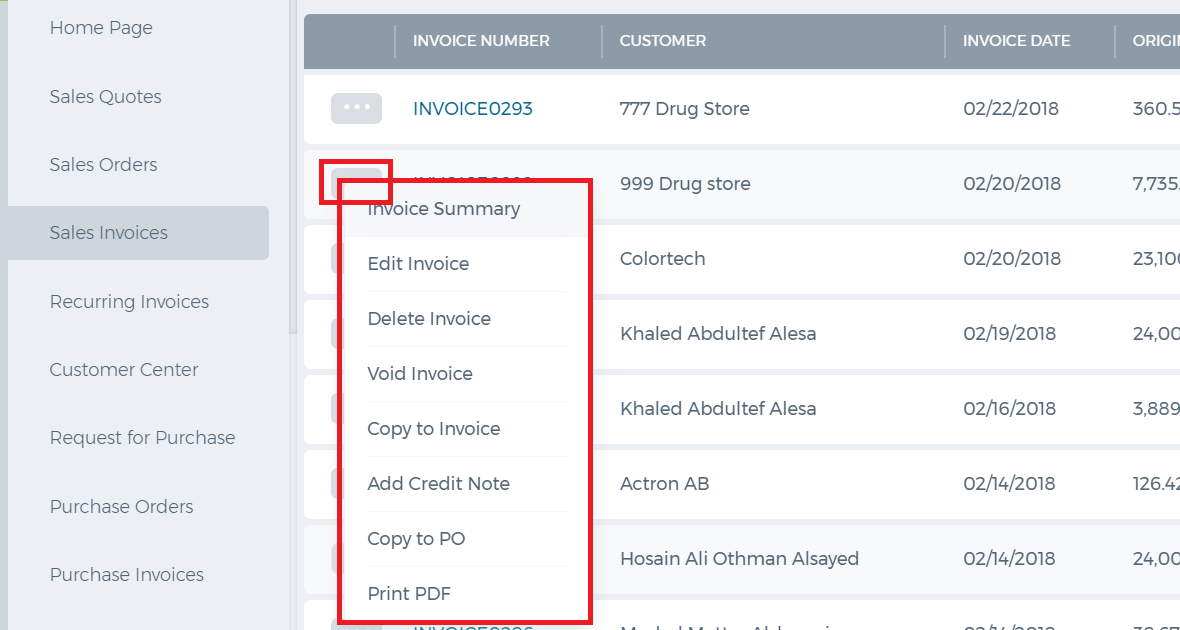Click the sidebar vertical scrollbar
The width and height of the screenshot is (1180, 630).
293,167
